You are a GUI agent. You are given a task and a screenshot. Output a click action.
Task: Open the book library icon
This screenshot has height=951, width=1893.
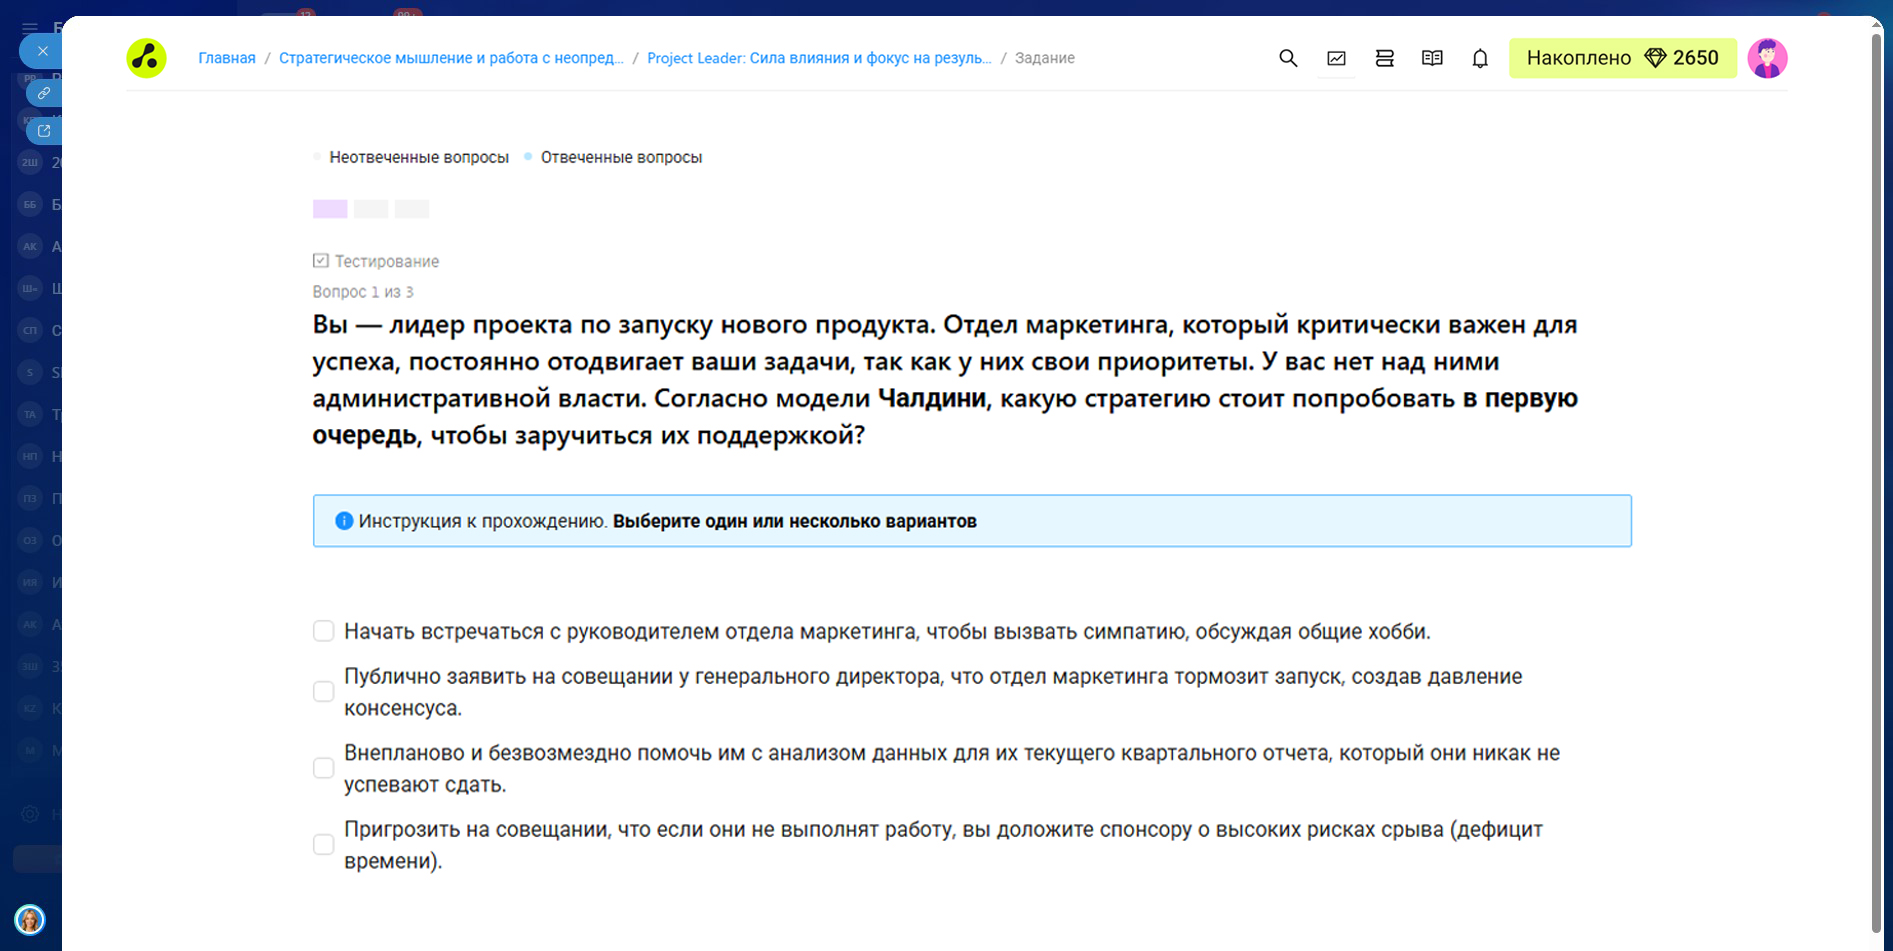[1432, 58]
